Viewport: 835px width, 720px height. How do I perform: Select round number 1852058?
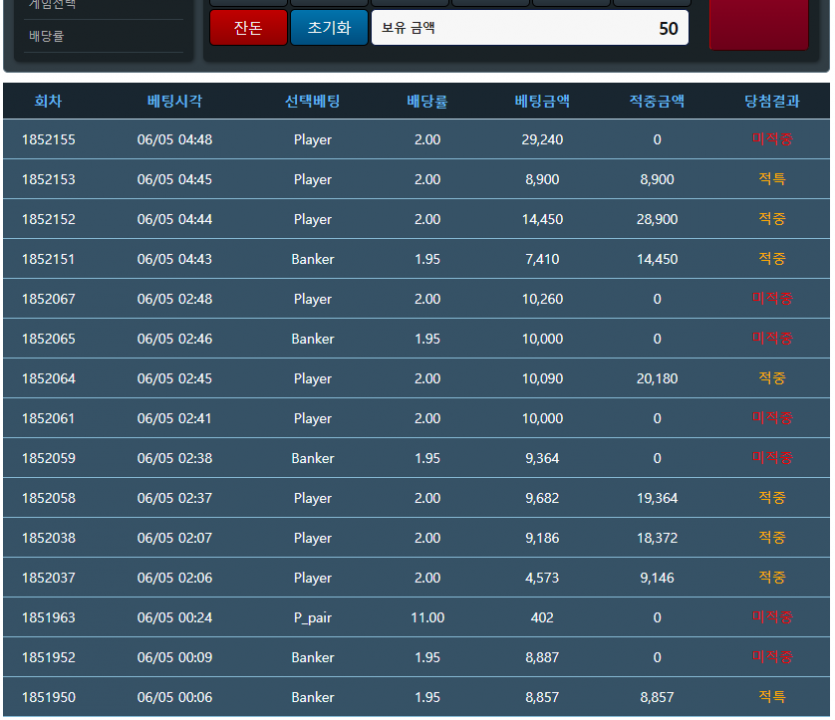48,498
